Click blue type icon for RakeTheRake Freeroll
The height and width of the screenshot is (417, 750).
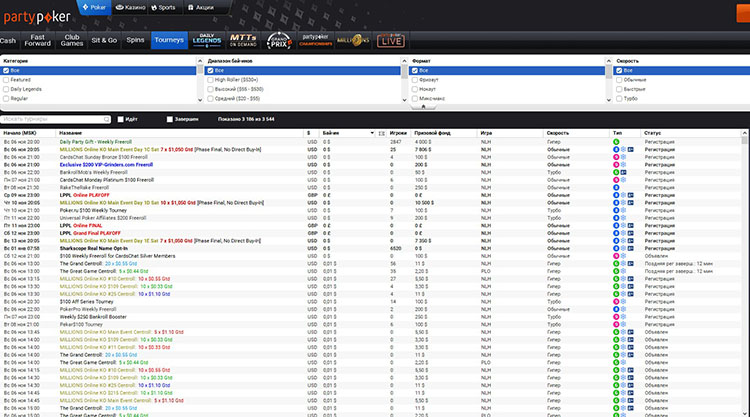coord(616,187)
